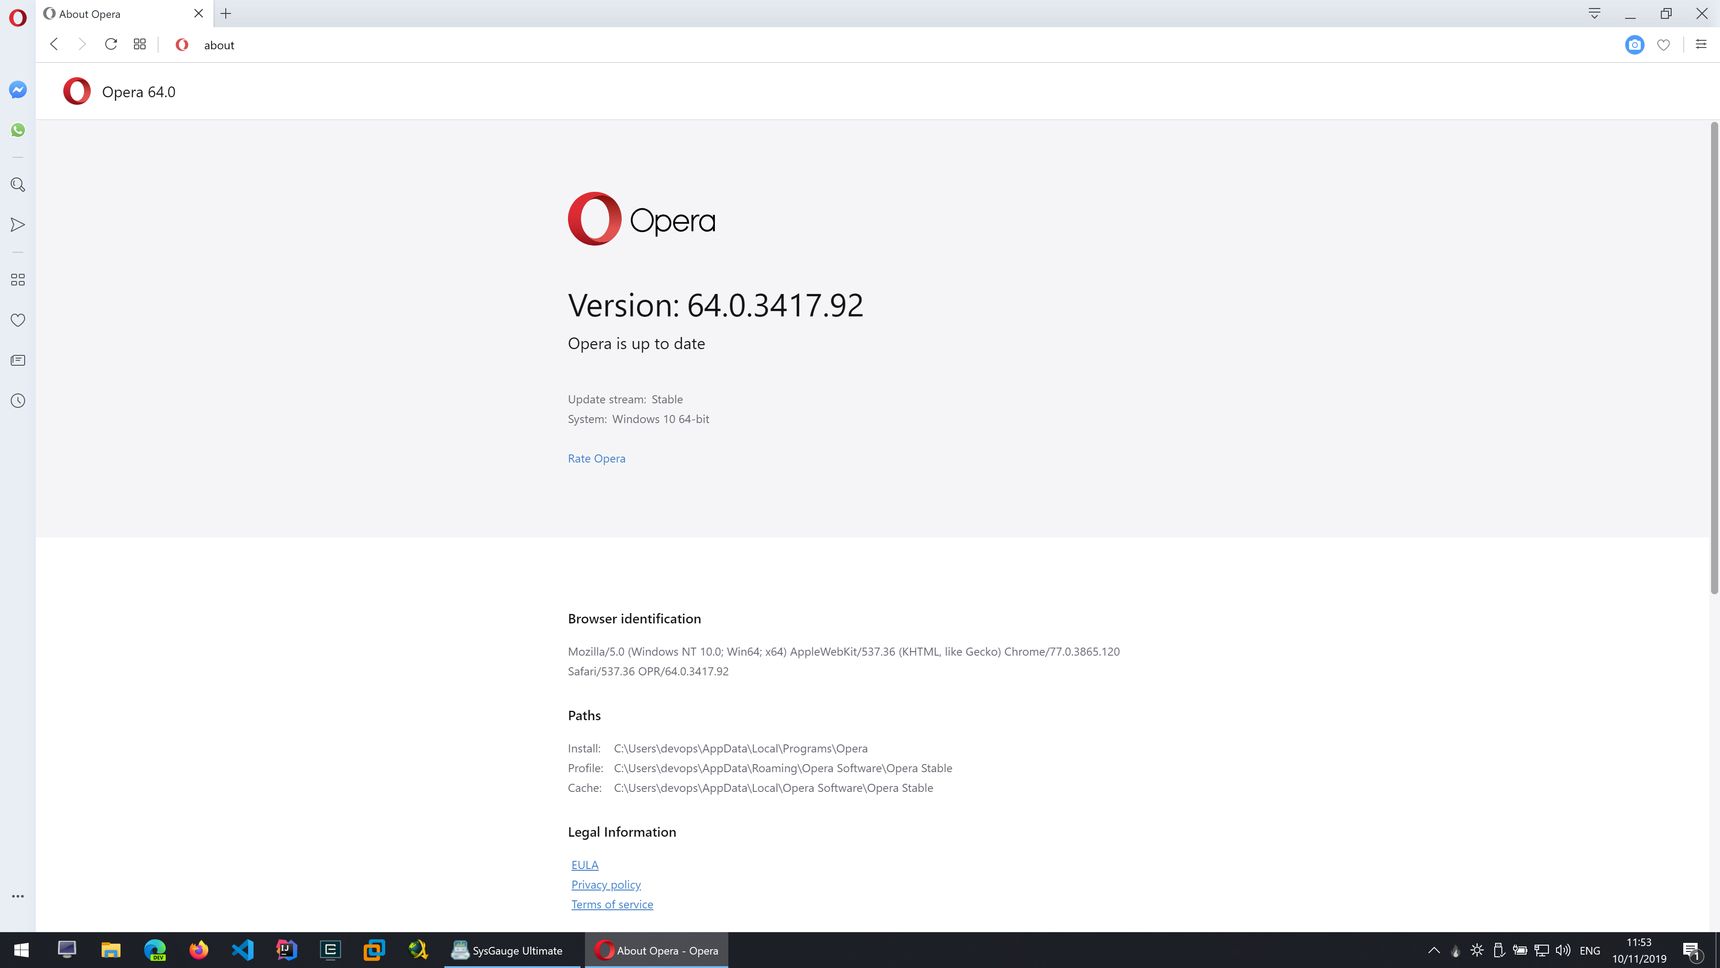Open battery status in system tray
The width and height of the screenshot is (1720, 968).
point(1519,950)
